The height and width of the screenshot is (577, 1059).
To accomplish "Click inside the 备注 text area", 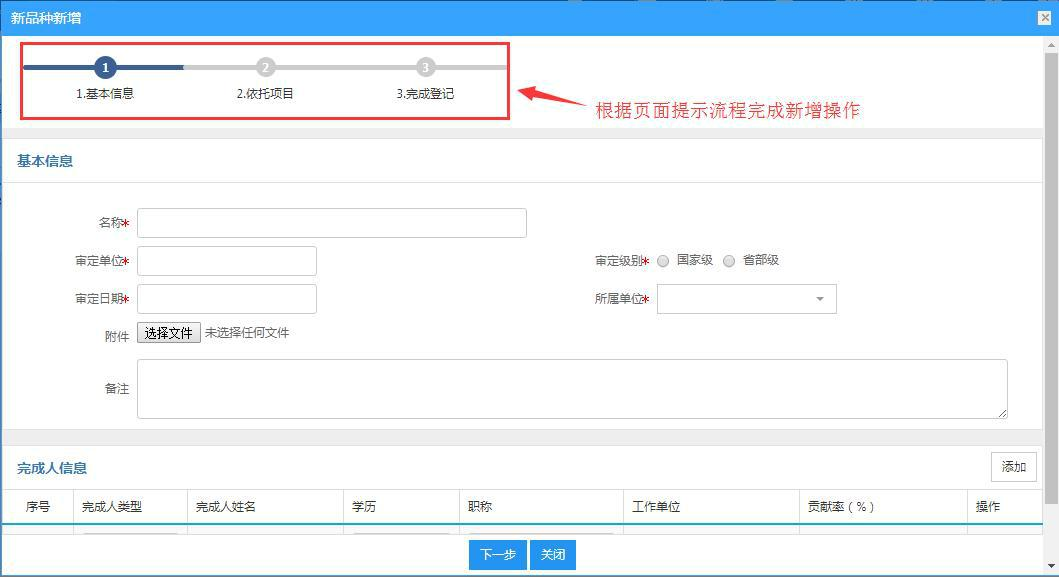I will 572,389.
